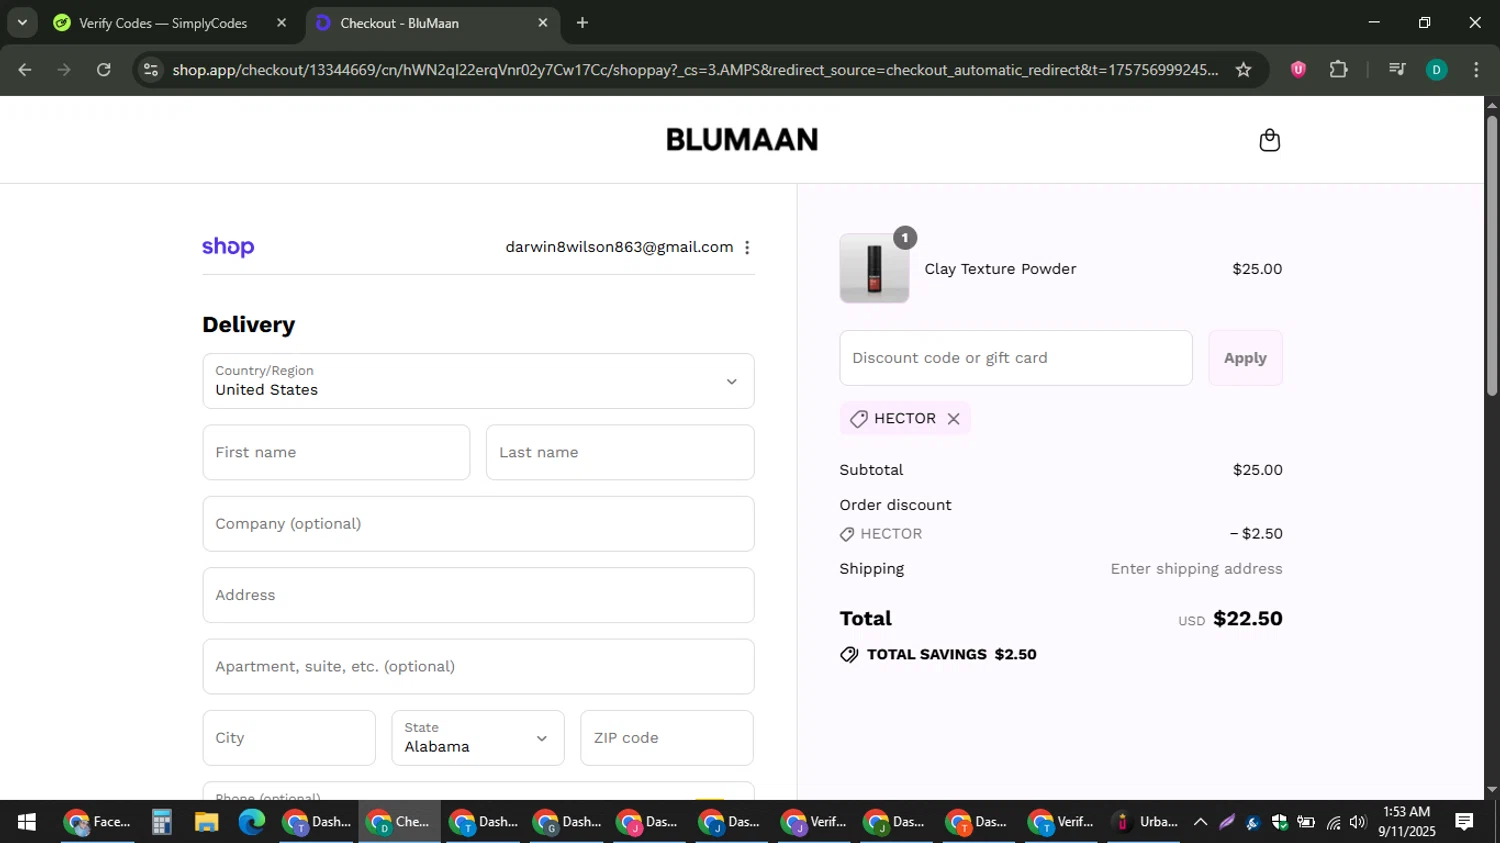Expand the Country/Region dropdown
Screen dimensions: 1500x843
coord(478,381)
